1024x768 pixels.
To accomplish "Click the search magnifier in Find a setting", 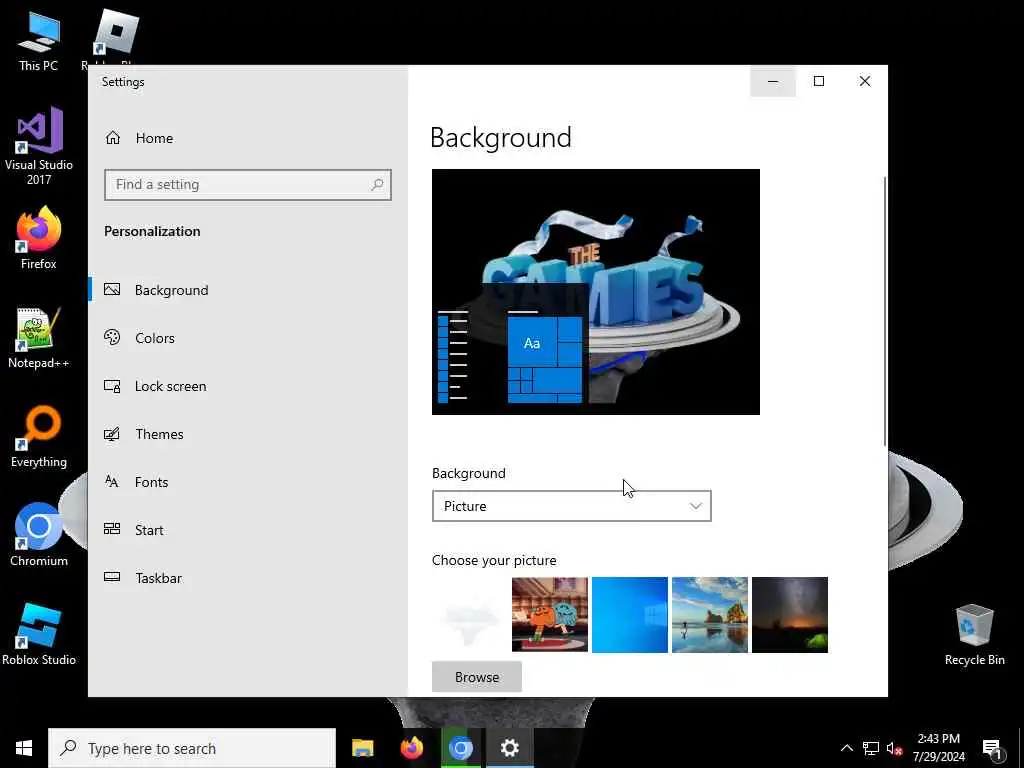I will (377, 185).
